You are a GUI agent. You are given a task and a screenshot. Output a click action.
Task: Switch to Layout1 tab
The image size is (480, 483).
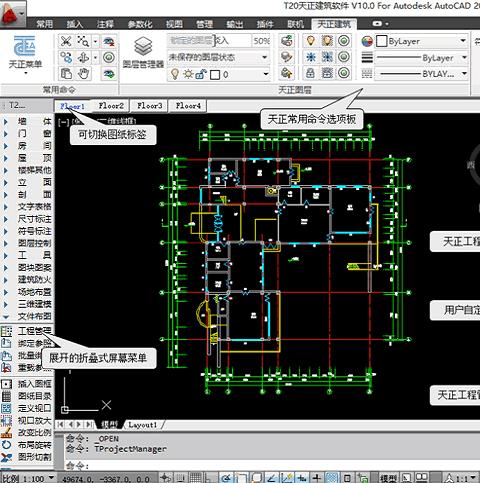pyautogui.click(x=143, y=425)
